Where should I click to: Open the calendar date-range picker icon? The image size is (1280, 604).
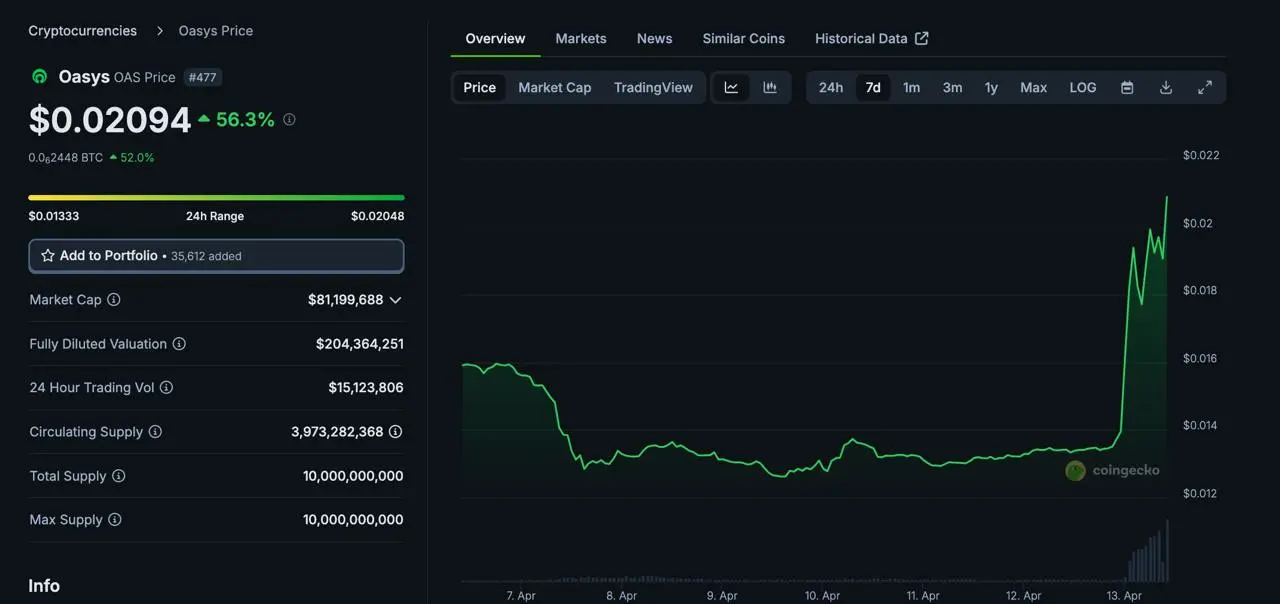1127,87
